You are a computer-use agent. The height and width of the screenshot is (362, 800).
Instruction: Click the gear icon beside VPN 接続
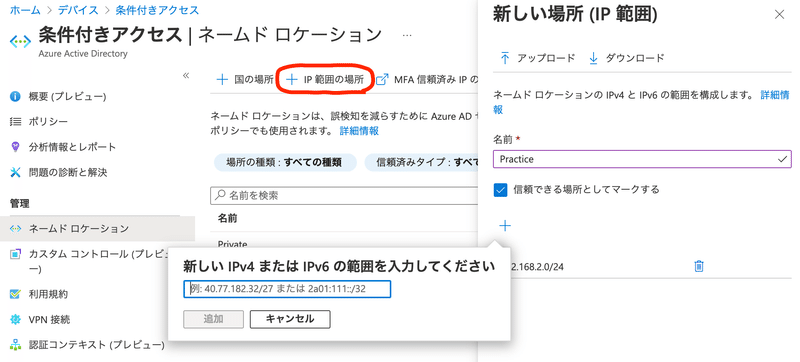tap(15, 320)
